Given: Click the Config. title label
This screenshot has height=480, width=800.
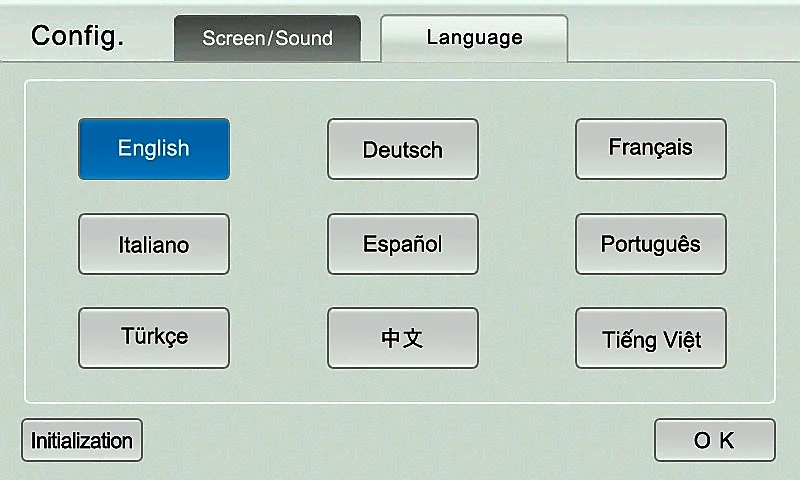Looking at the screenshot, I should click(78, 37).
